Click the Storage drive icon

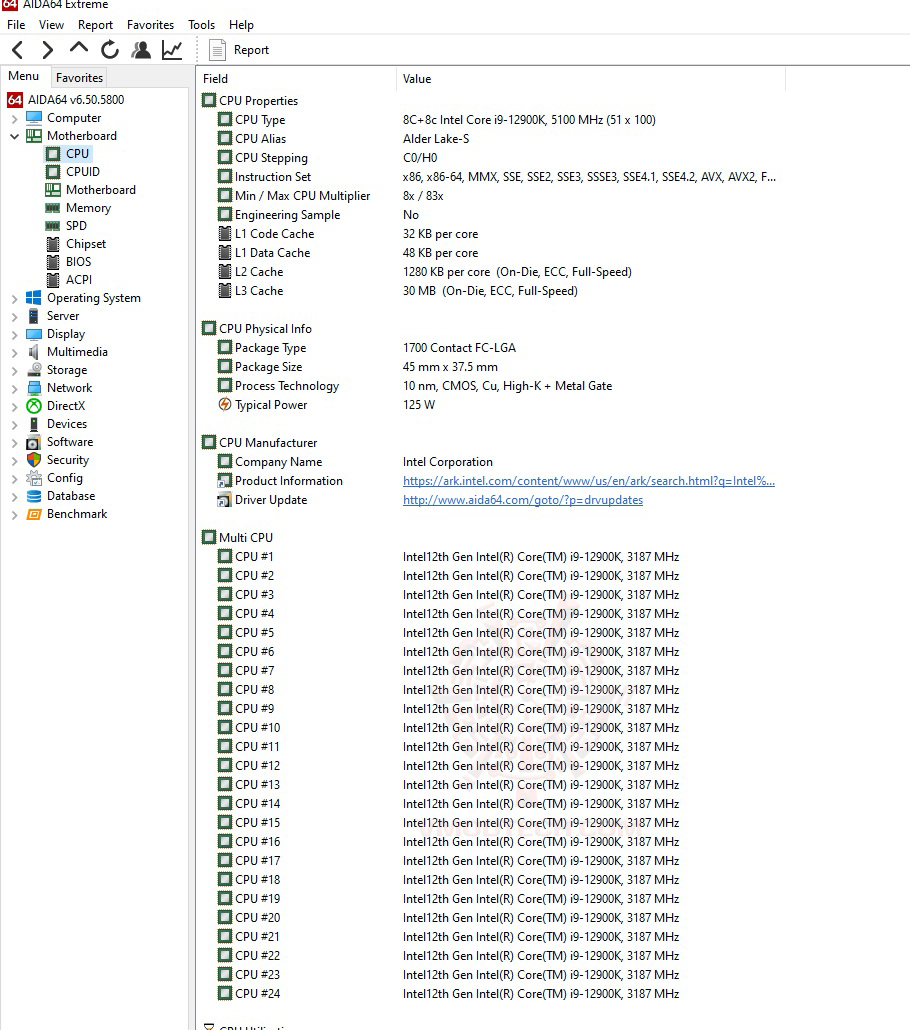[34, 370]
